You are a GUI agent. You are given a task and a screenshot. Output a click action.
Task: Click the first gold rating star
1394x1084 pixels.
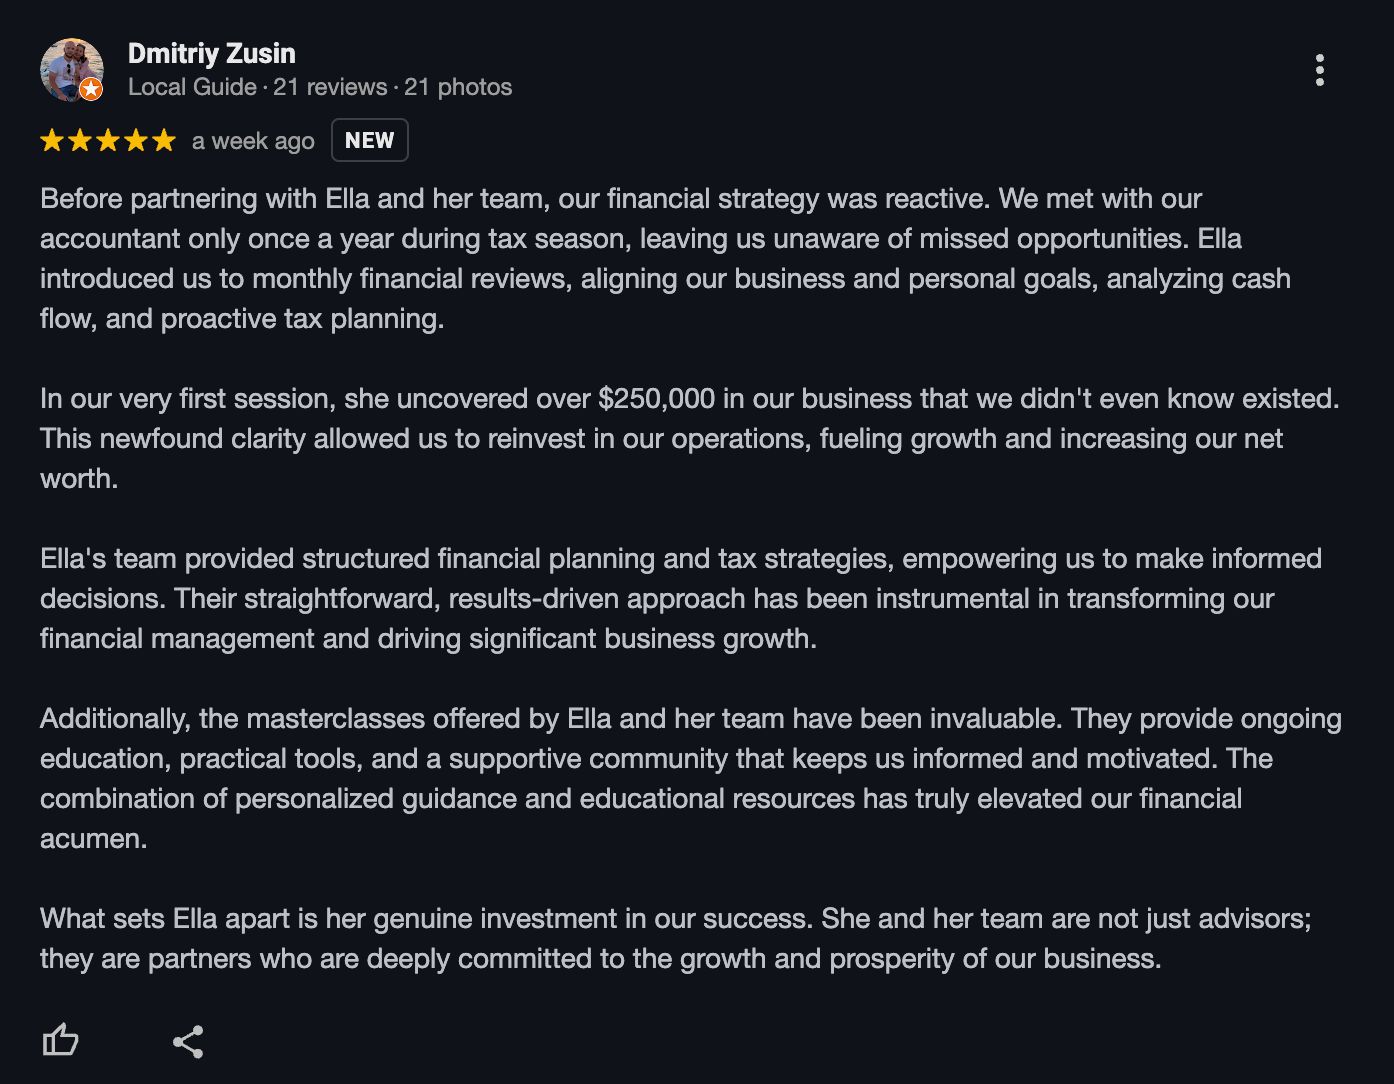click(52, 141)
